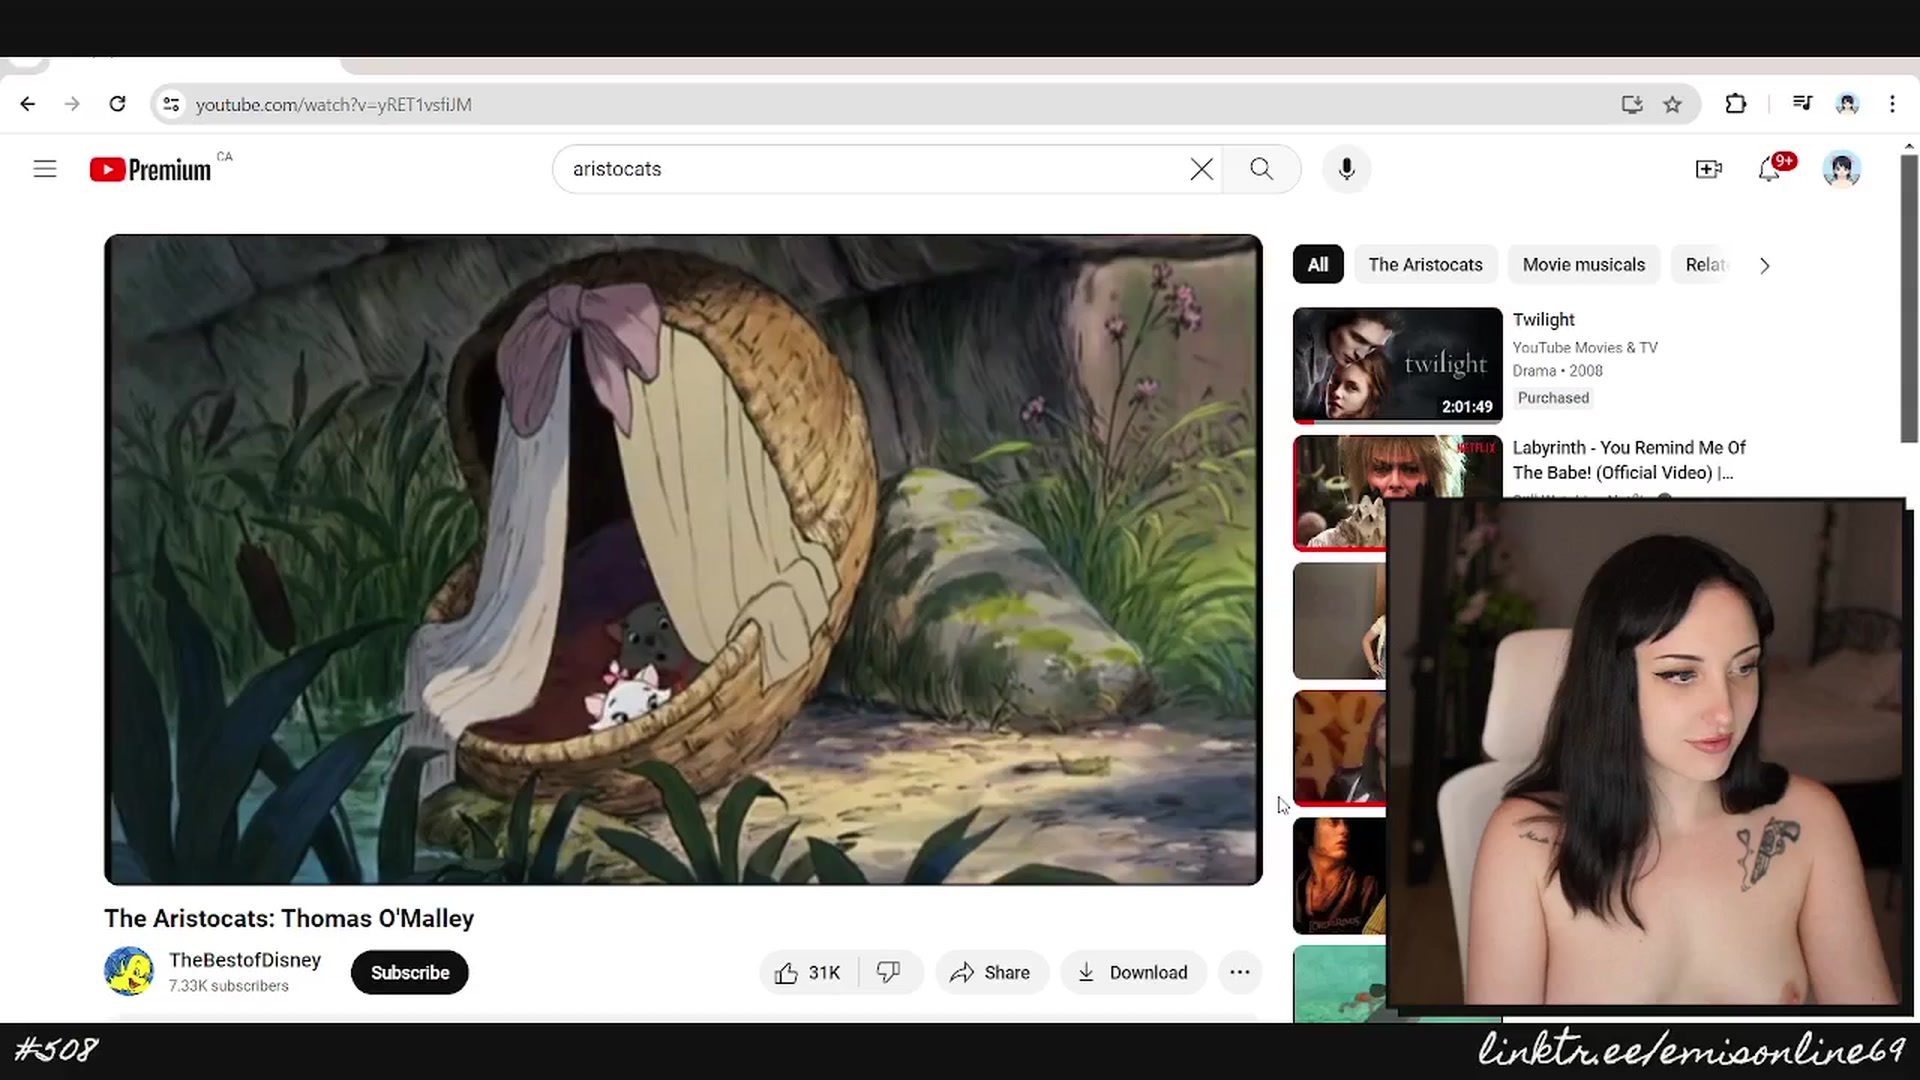Open the browser extensions puzzle icon
Viewport: 1920px width, 1080px height.
point(1736,104)
